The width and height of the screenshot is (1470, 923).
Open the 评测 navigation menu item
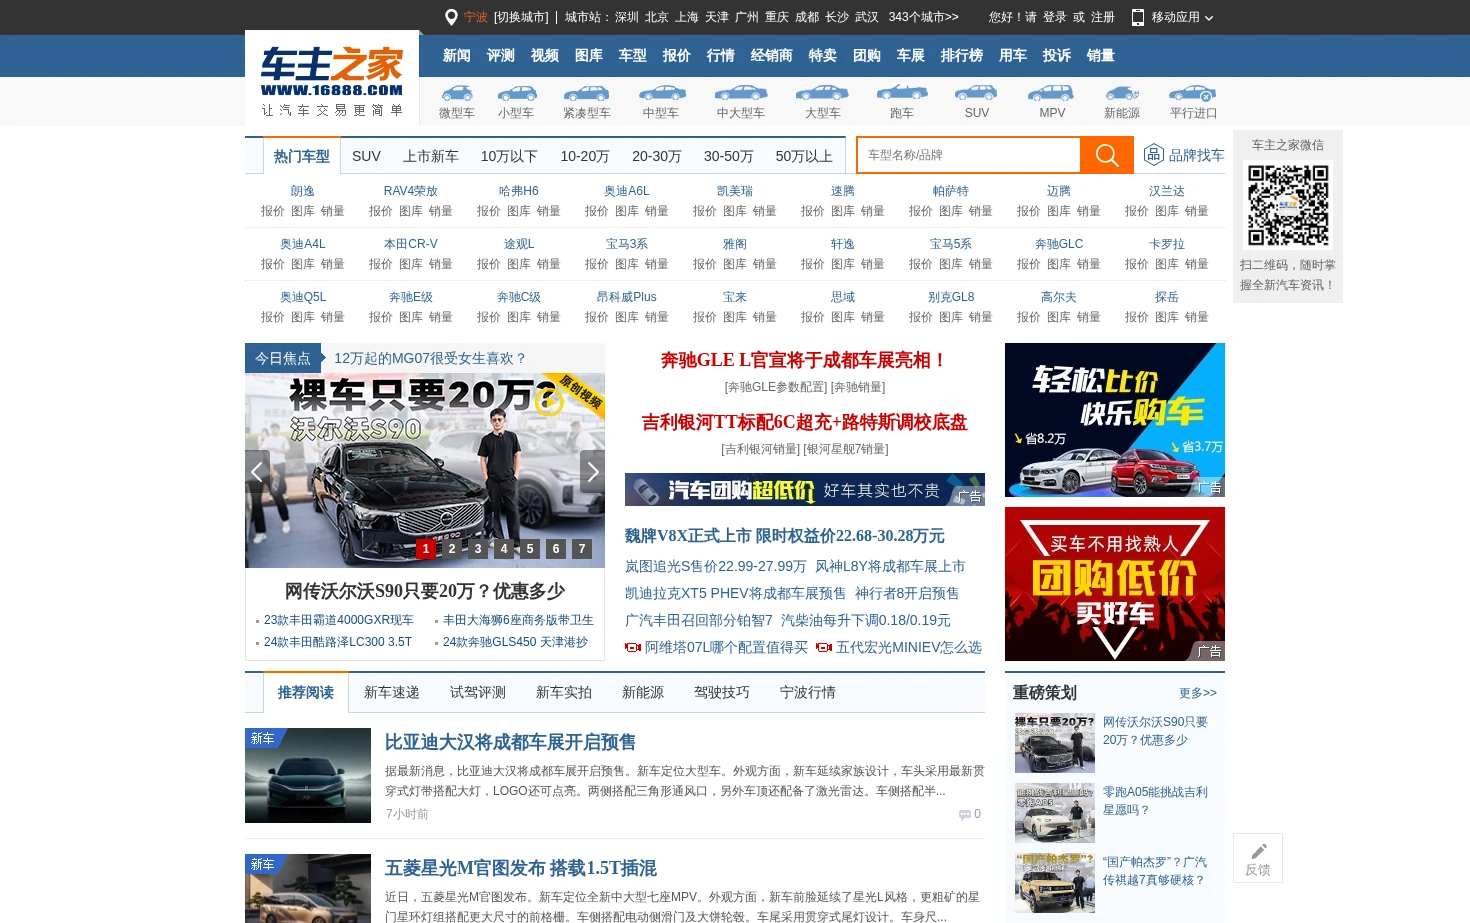coord(500,56)
